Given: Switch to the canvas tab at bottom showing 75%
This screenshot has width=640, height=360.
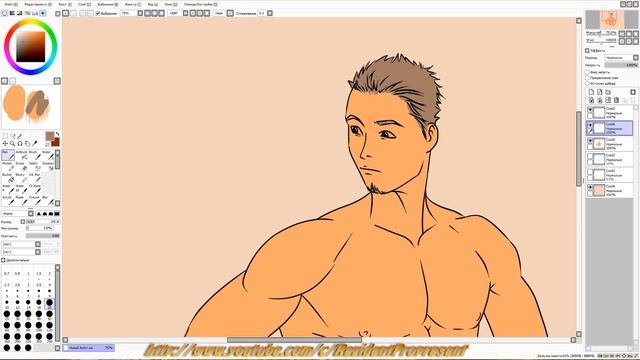Looking at the screenshot, I should (89, 348).
